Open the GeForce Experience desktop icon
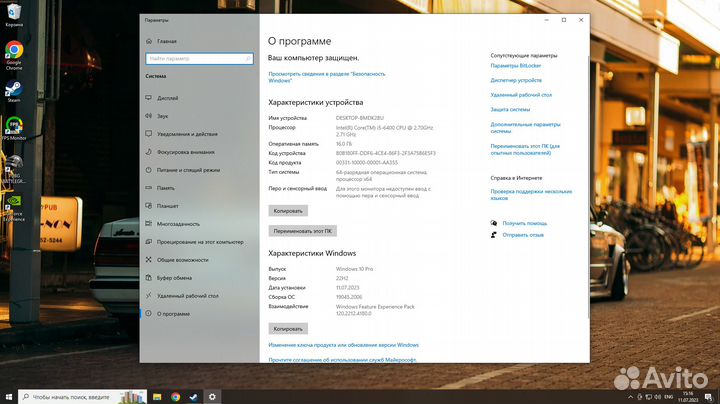720x404 pixels. click(14, 208)
